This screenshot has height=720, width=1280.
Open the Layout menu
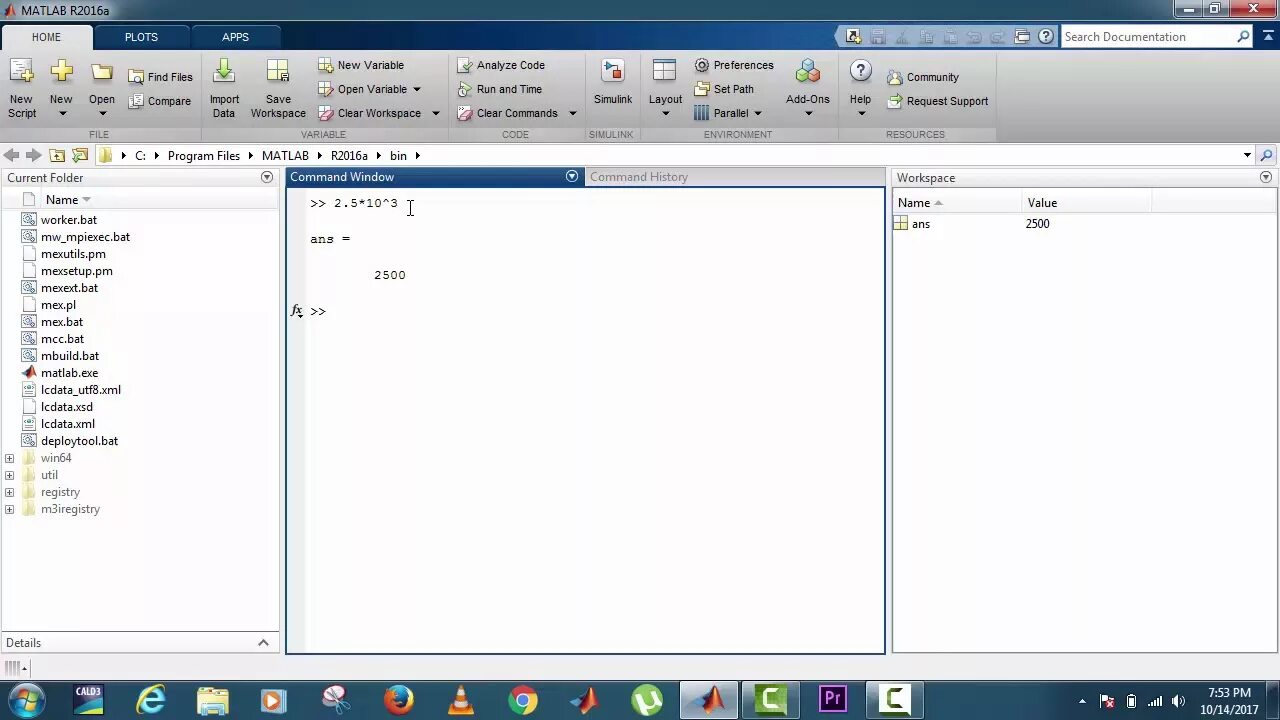[x=665, y=88]
